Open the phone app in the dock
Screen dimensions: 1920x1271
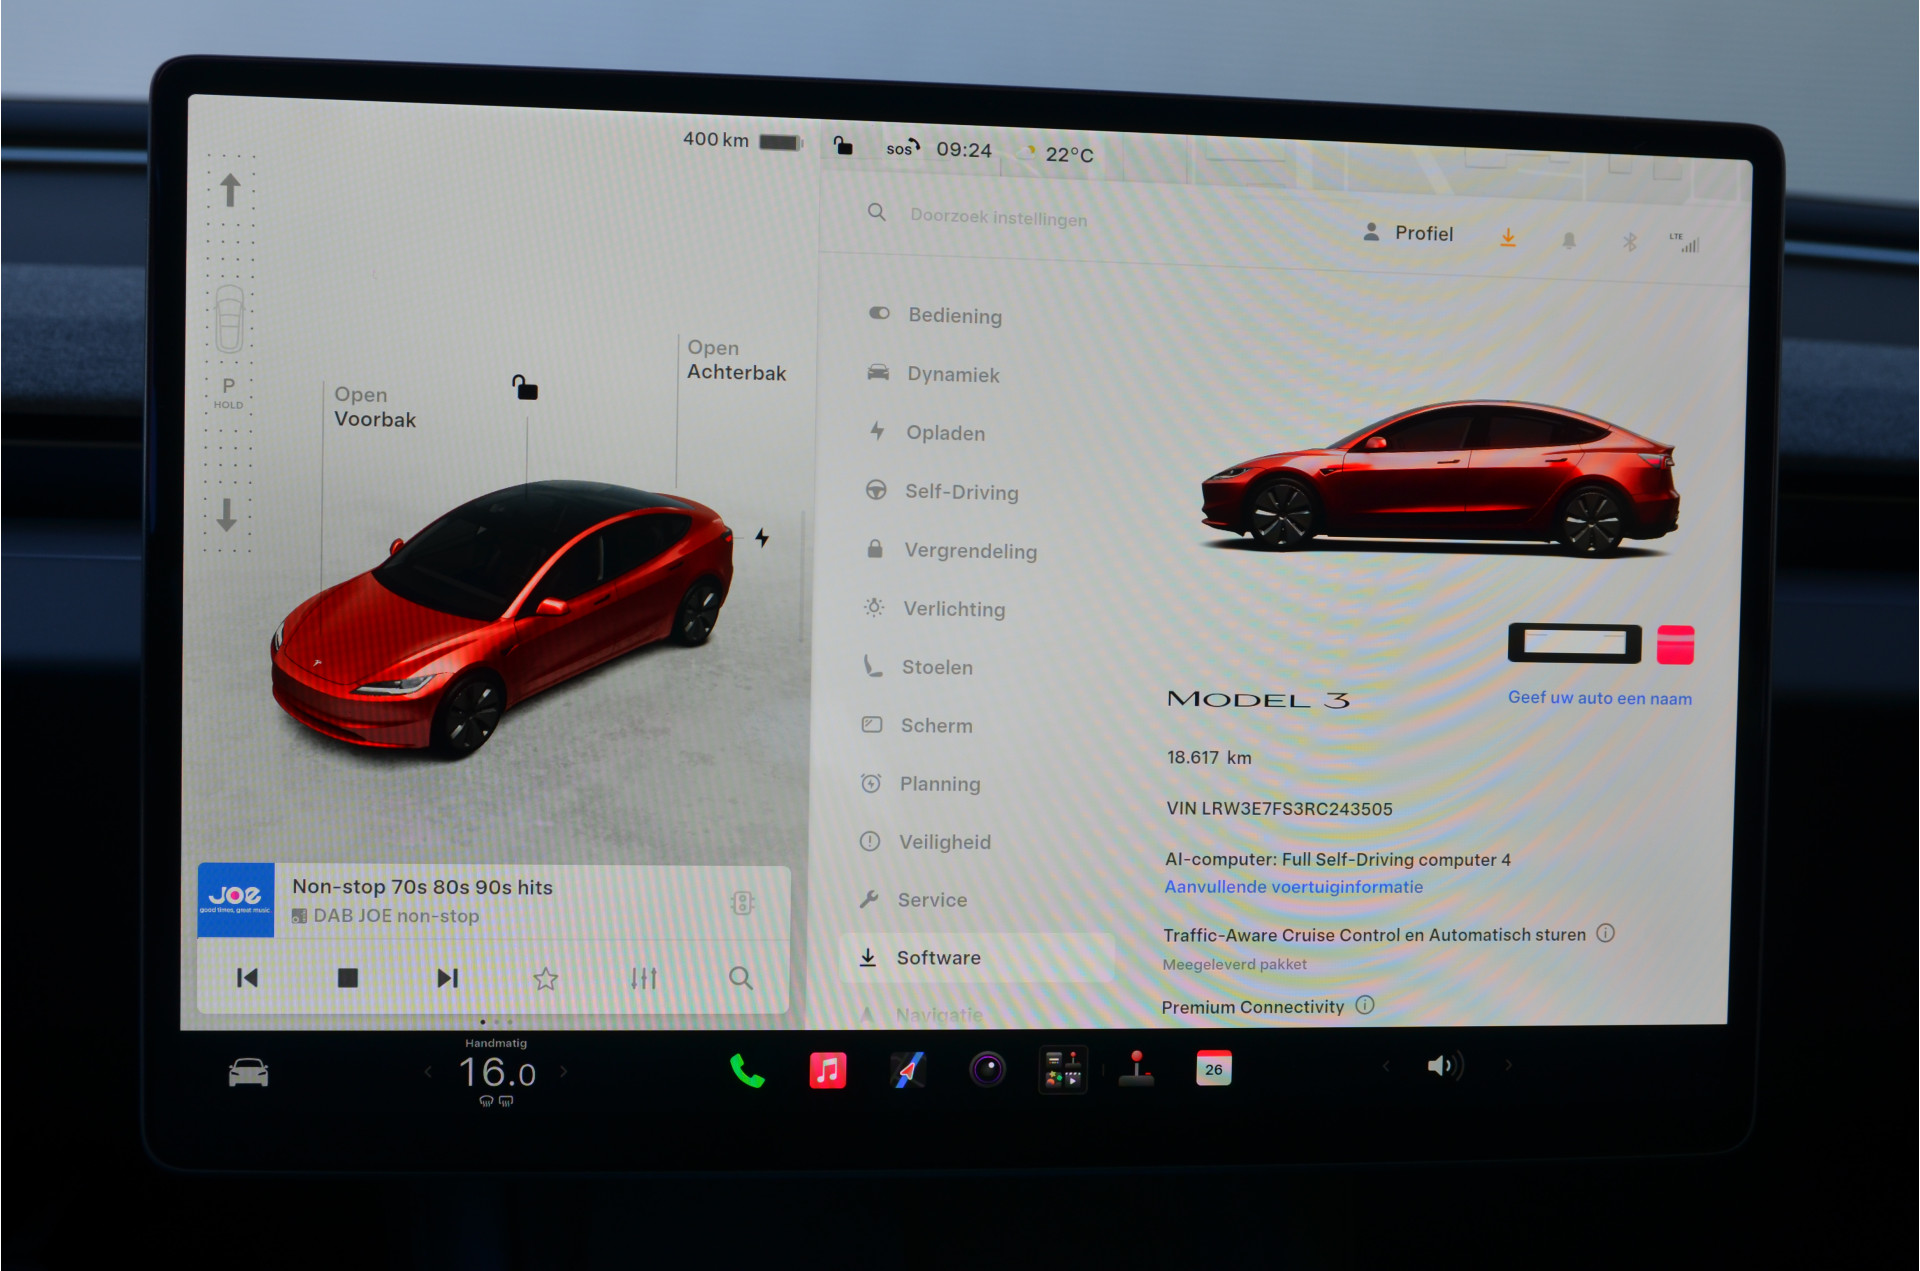point(747,1071)
